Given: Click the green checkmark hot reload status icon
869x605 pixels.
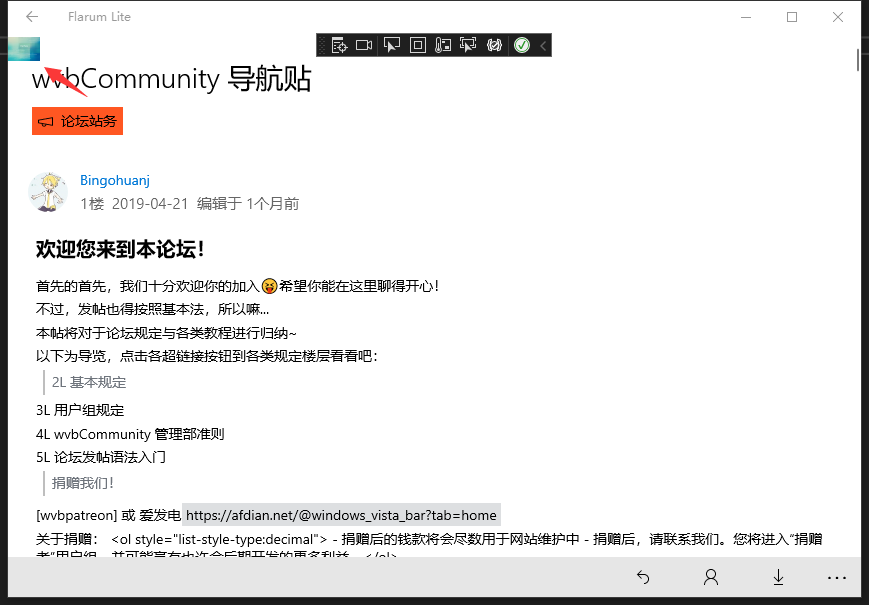Looking at the screenshot, I should 521,45.
